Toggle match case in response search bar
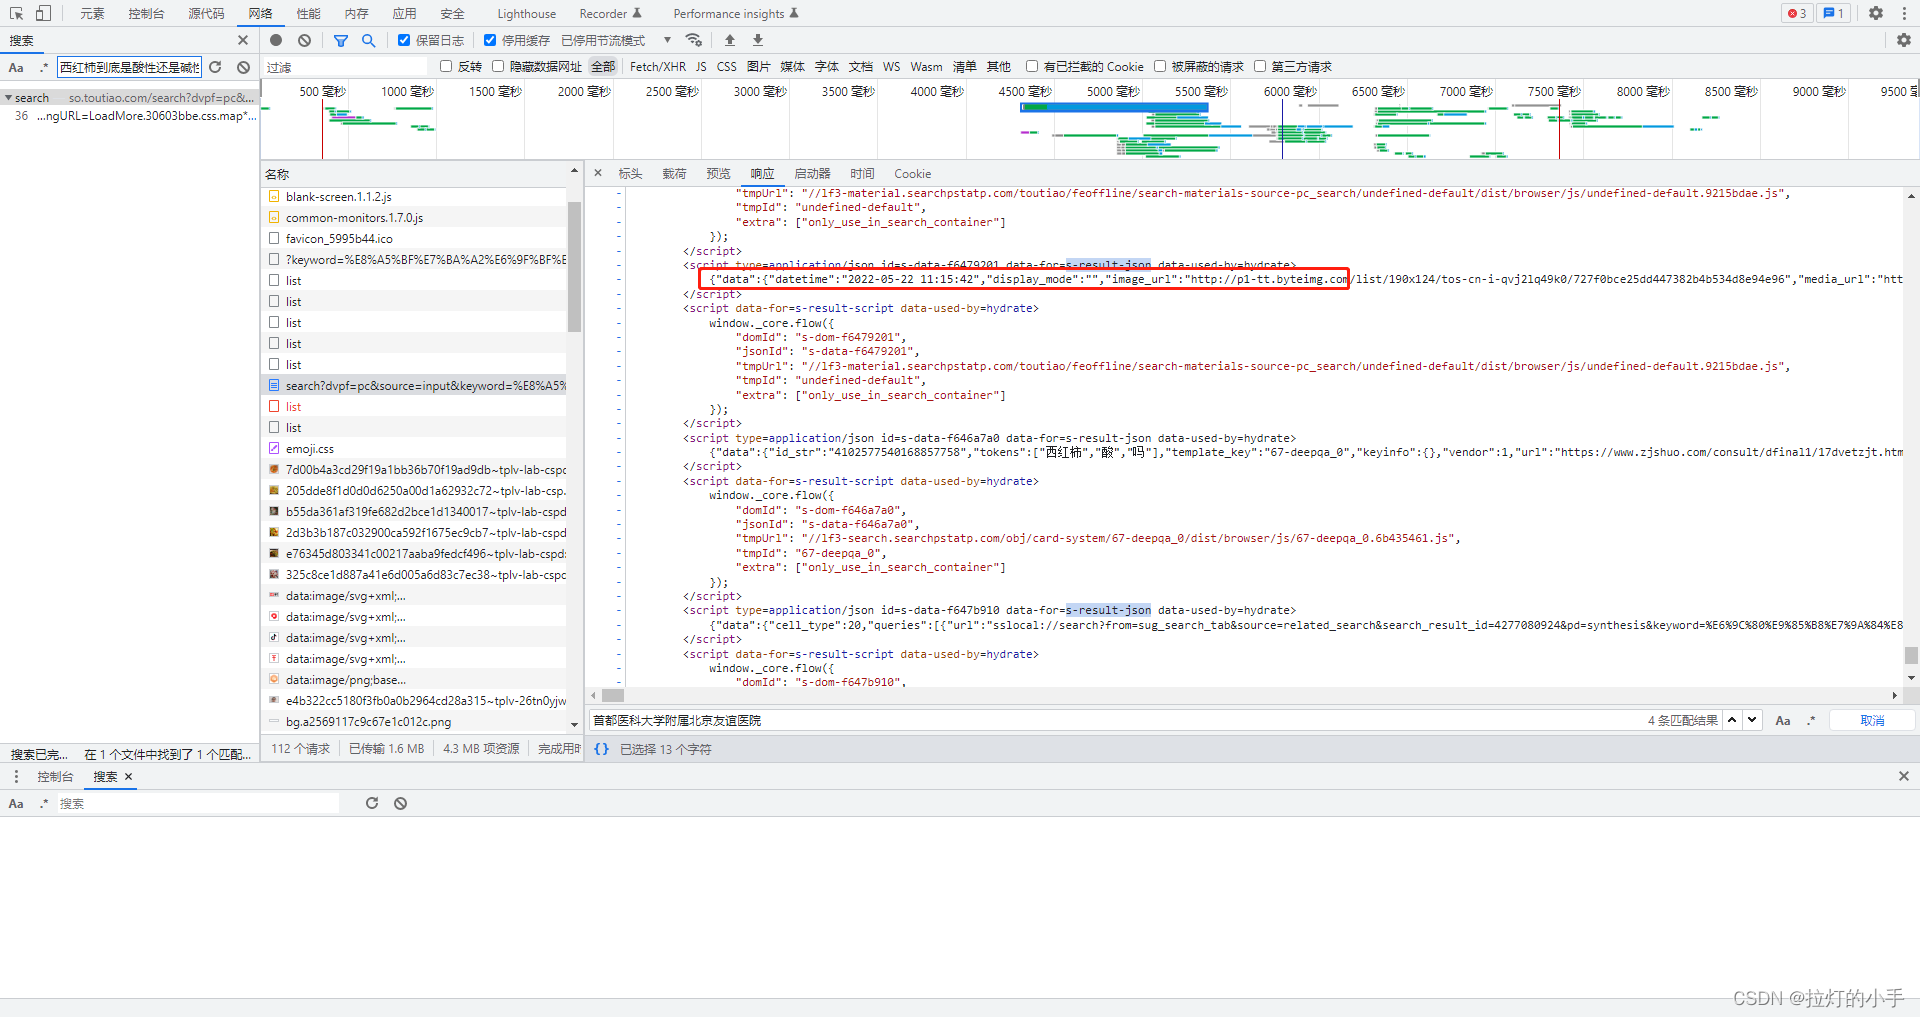This screenshot has height=1017, width=1920. click(x=1783, y=720)
